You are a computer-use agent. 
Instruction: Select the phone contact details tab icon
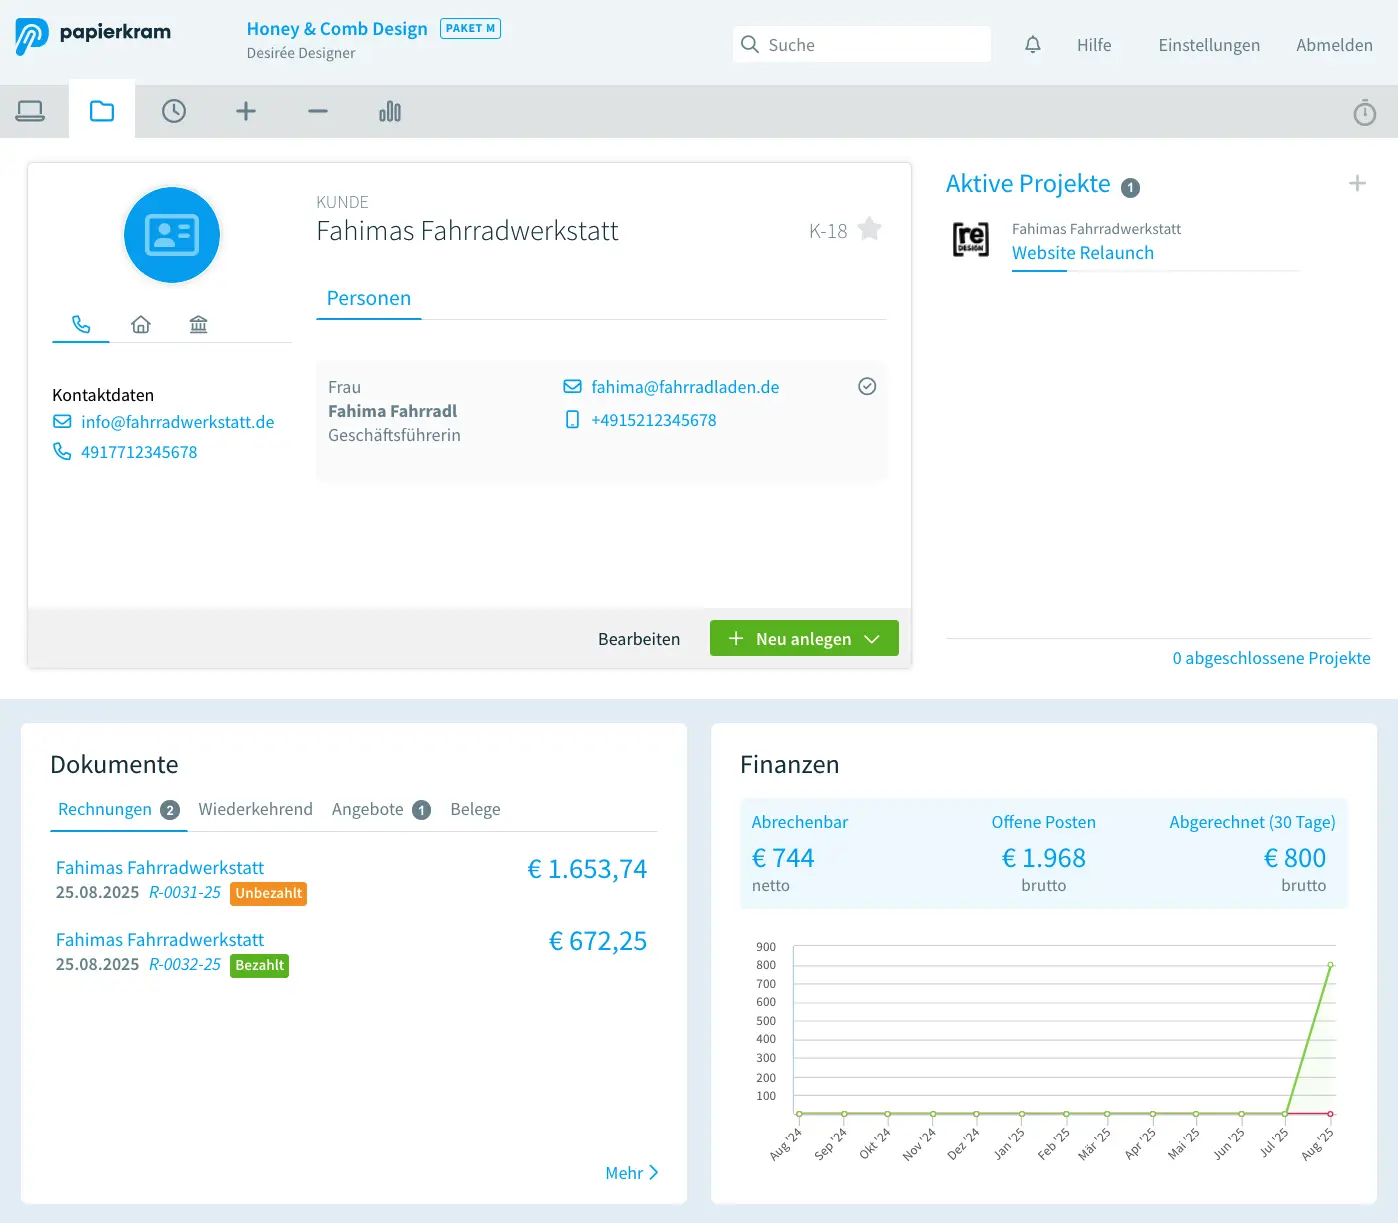[x=81, y=324]
